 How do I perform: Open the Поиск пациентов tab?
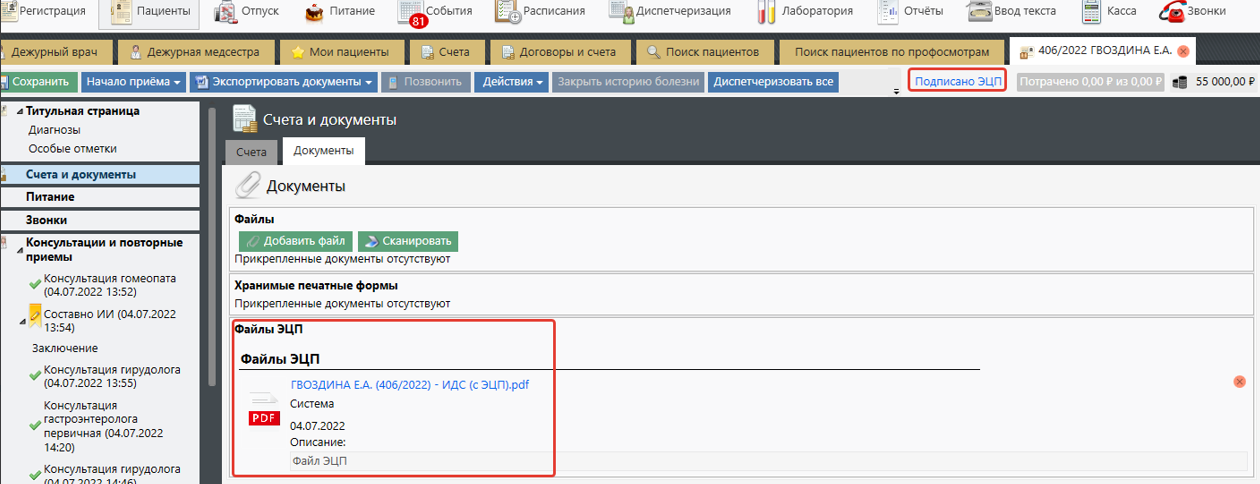(x=703, y=51)
